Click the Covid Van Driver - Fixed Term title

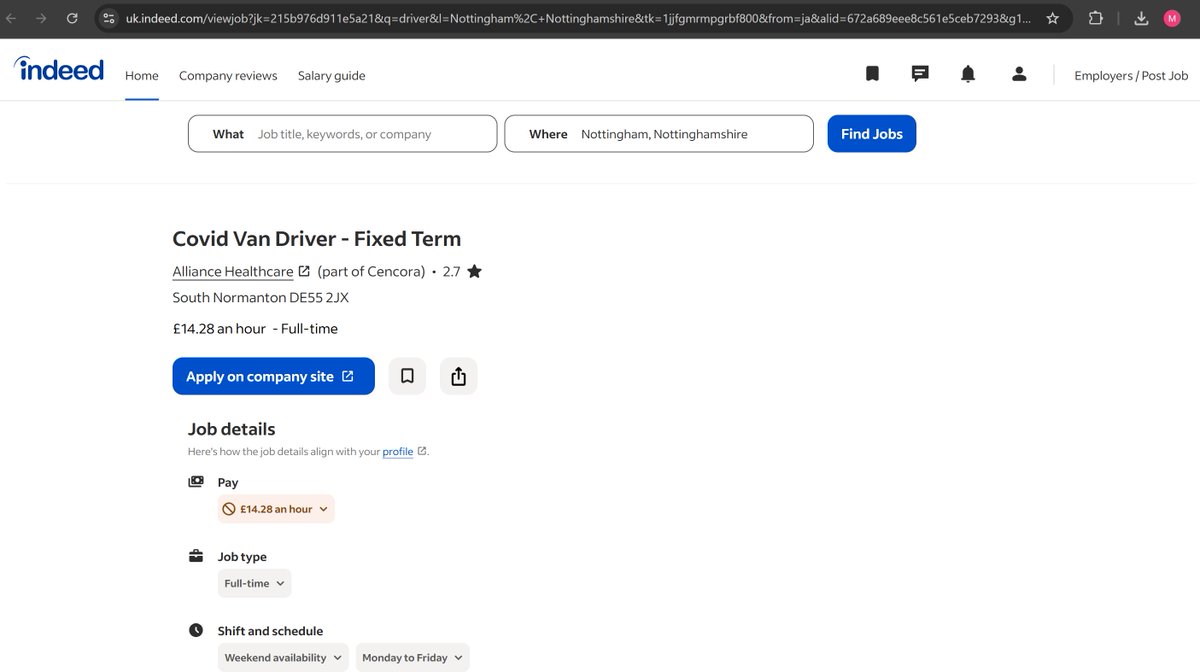[x=317, y=238]
